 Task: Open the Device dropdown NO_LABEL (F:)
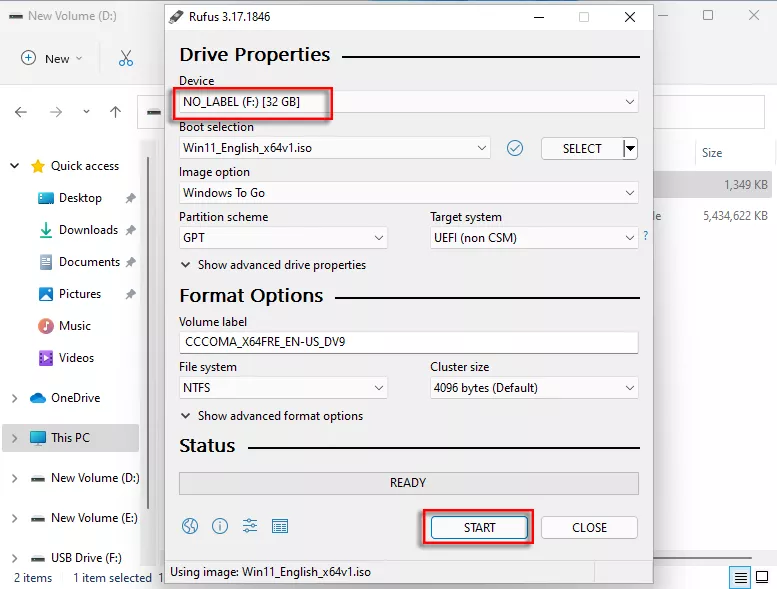pyautogui.click(x=408, y=102)
